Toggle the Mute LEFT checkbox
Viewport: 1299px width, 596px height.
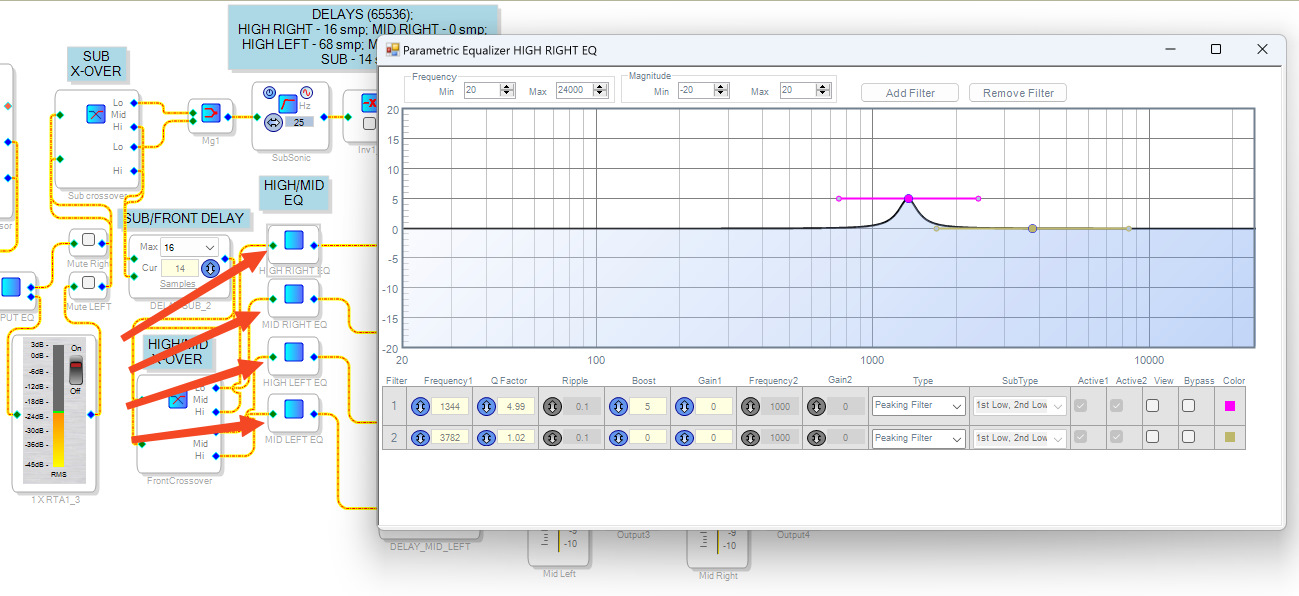88,283
